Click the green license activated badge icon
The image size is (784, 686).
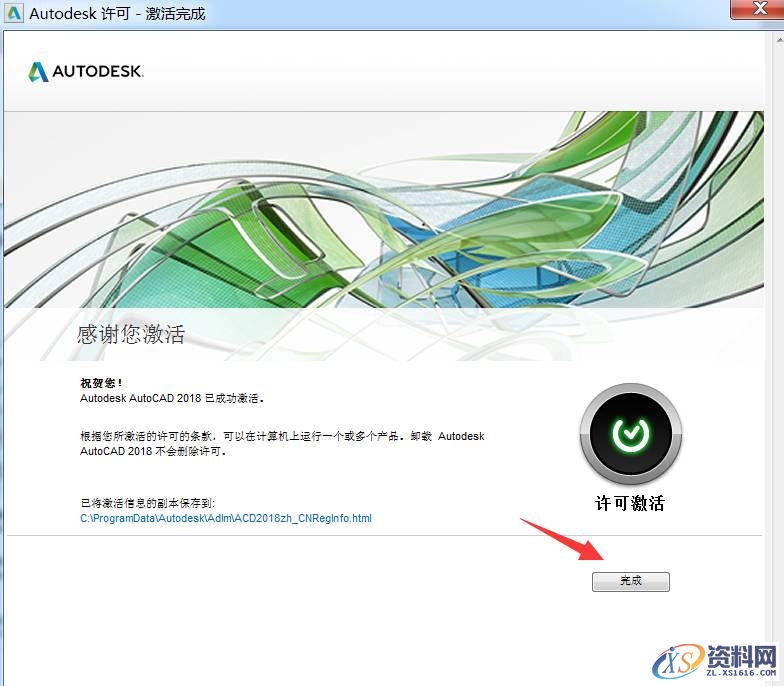[630, 434]
